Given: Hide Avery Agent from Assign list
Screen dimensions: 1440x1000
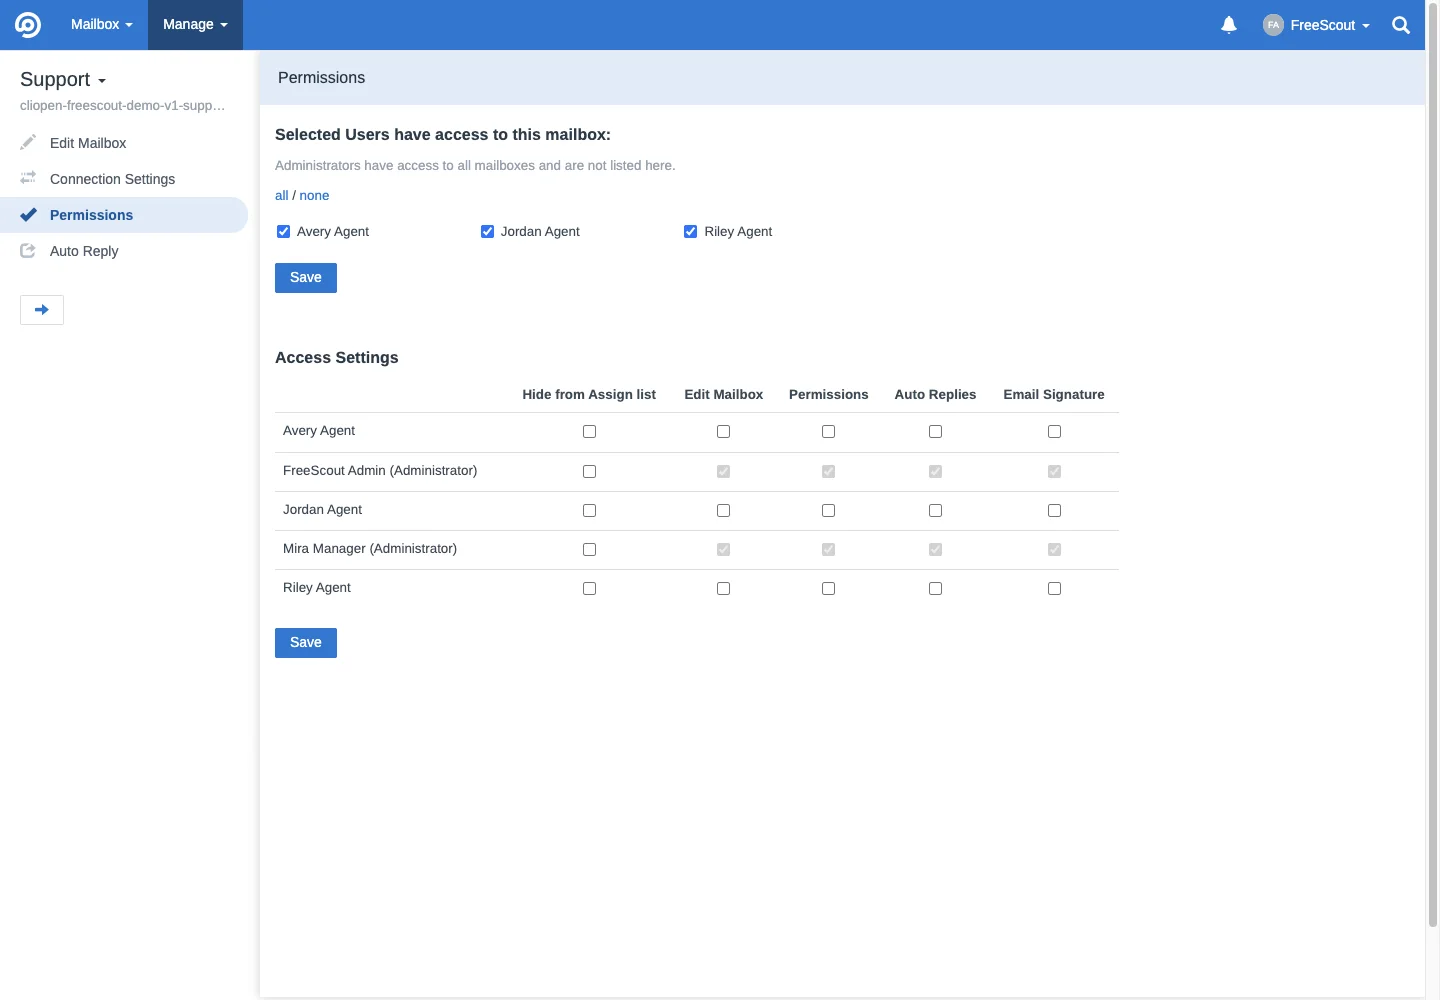Looking at the screenshot, I should coord(589,432).
